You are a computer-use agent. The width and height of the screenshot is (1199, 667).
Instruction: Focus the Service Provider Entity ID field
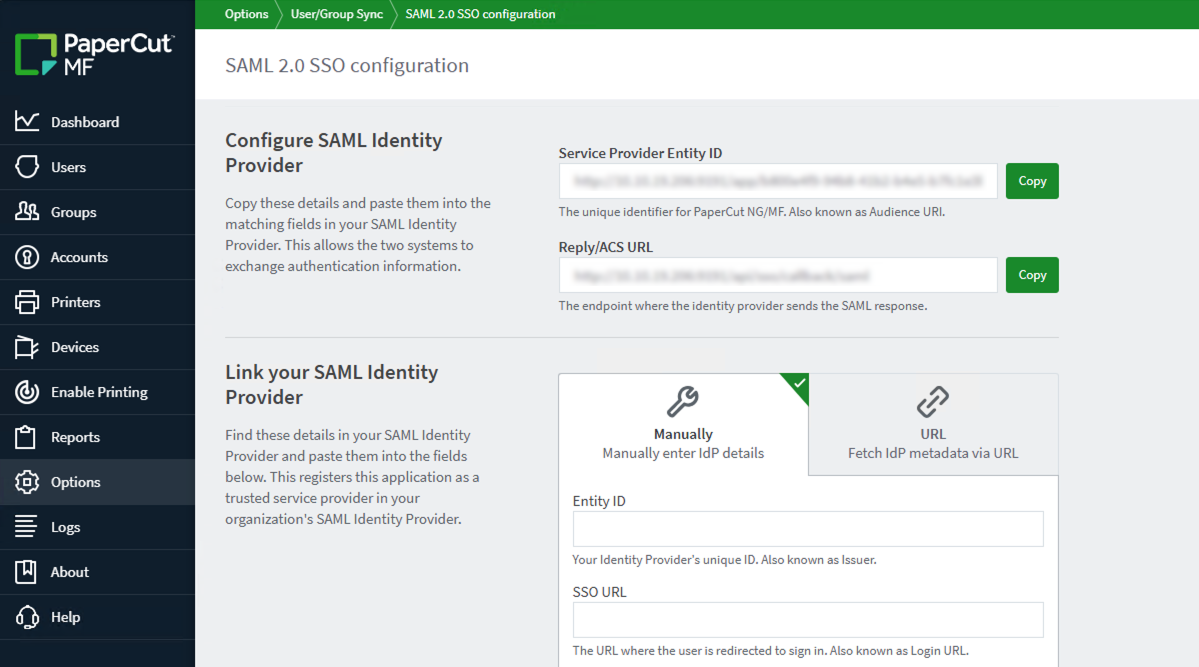[x=778, y=181]
